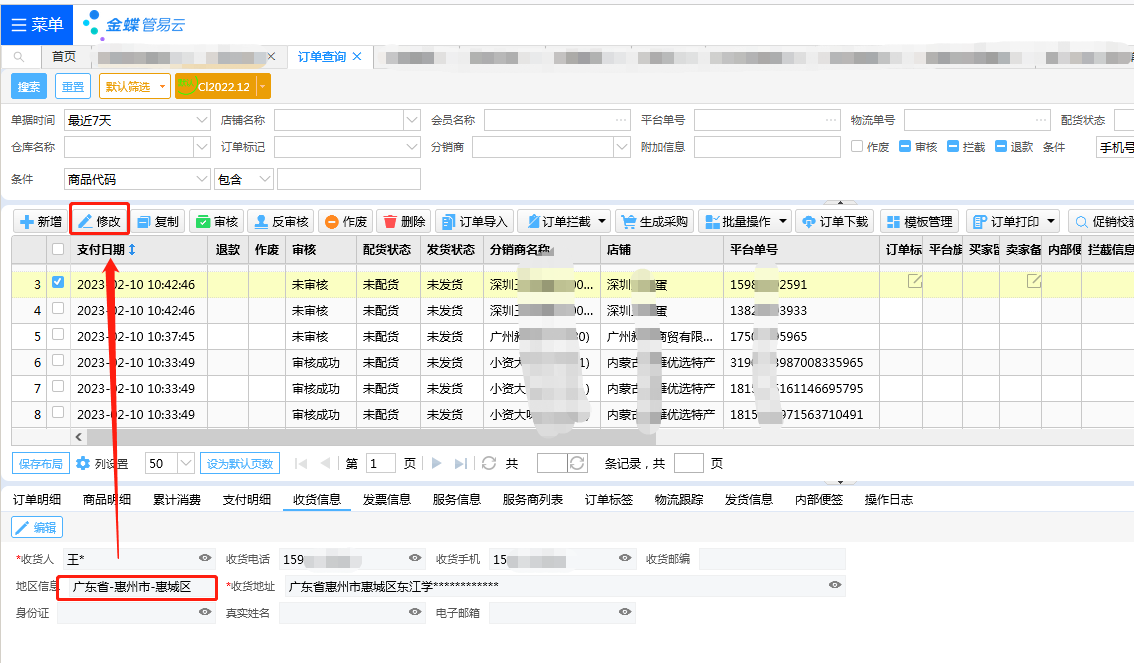The image size is (1134, 663).
Task: Click the blue 搜索 search button
Action: click(x=29, y=87)
